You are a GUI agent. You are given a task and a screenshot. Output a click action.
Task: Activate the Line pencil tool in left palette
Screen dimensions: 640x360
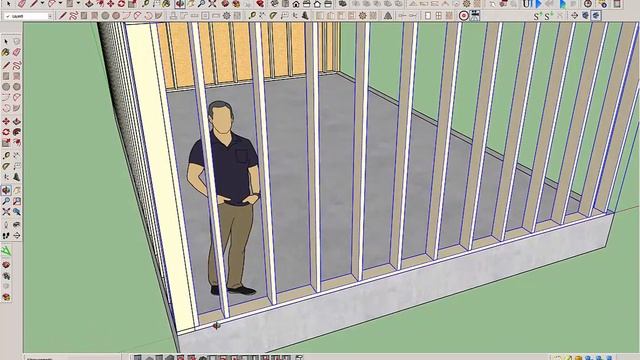6,65
